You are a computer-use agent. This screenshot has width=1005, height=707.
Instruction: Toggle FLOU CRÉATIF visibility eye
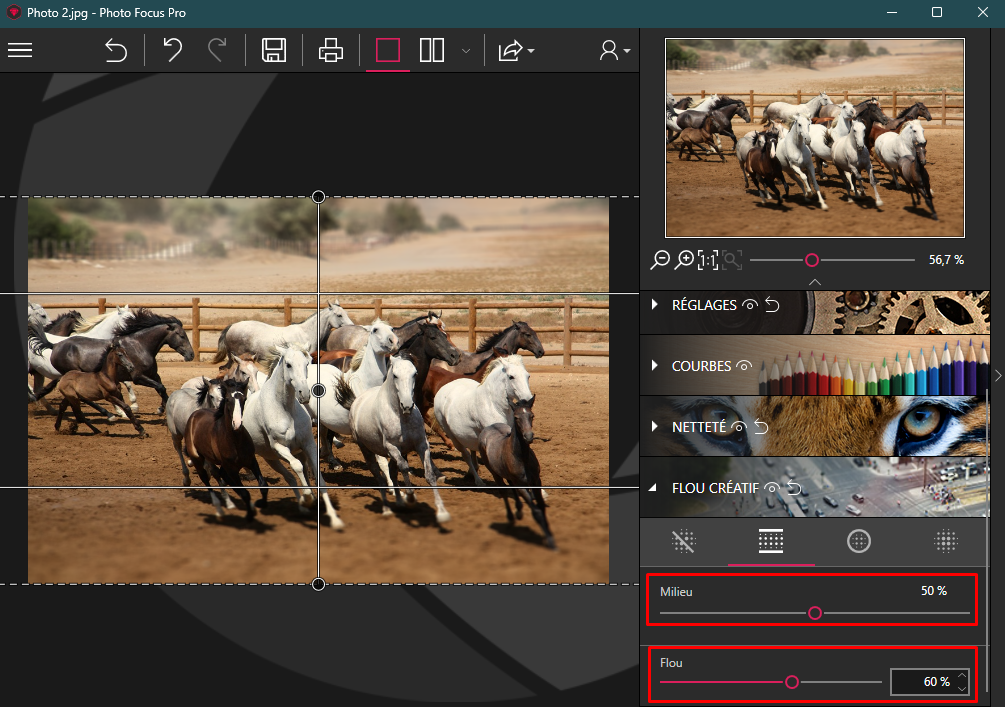point(772,488)
